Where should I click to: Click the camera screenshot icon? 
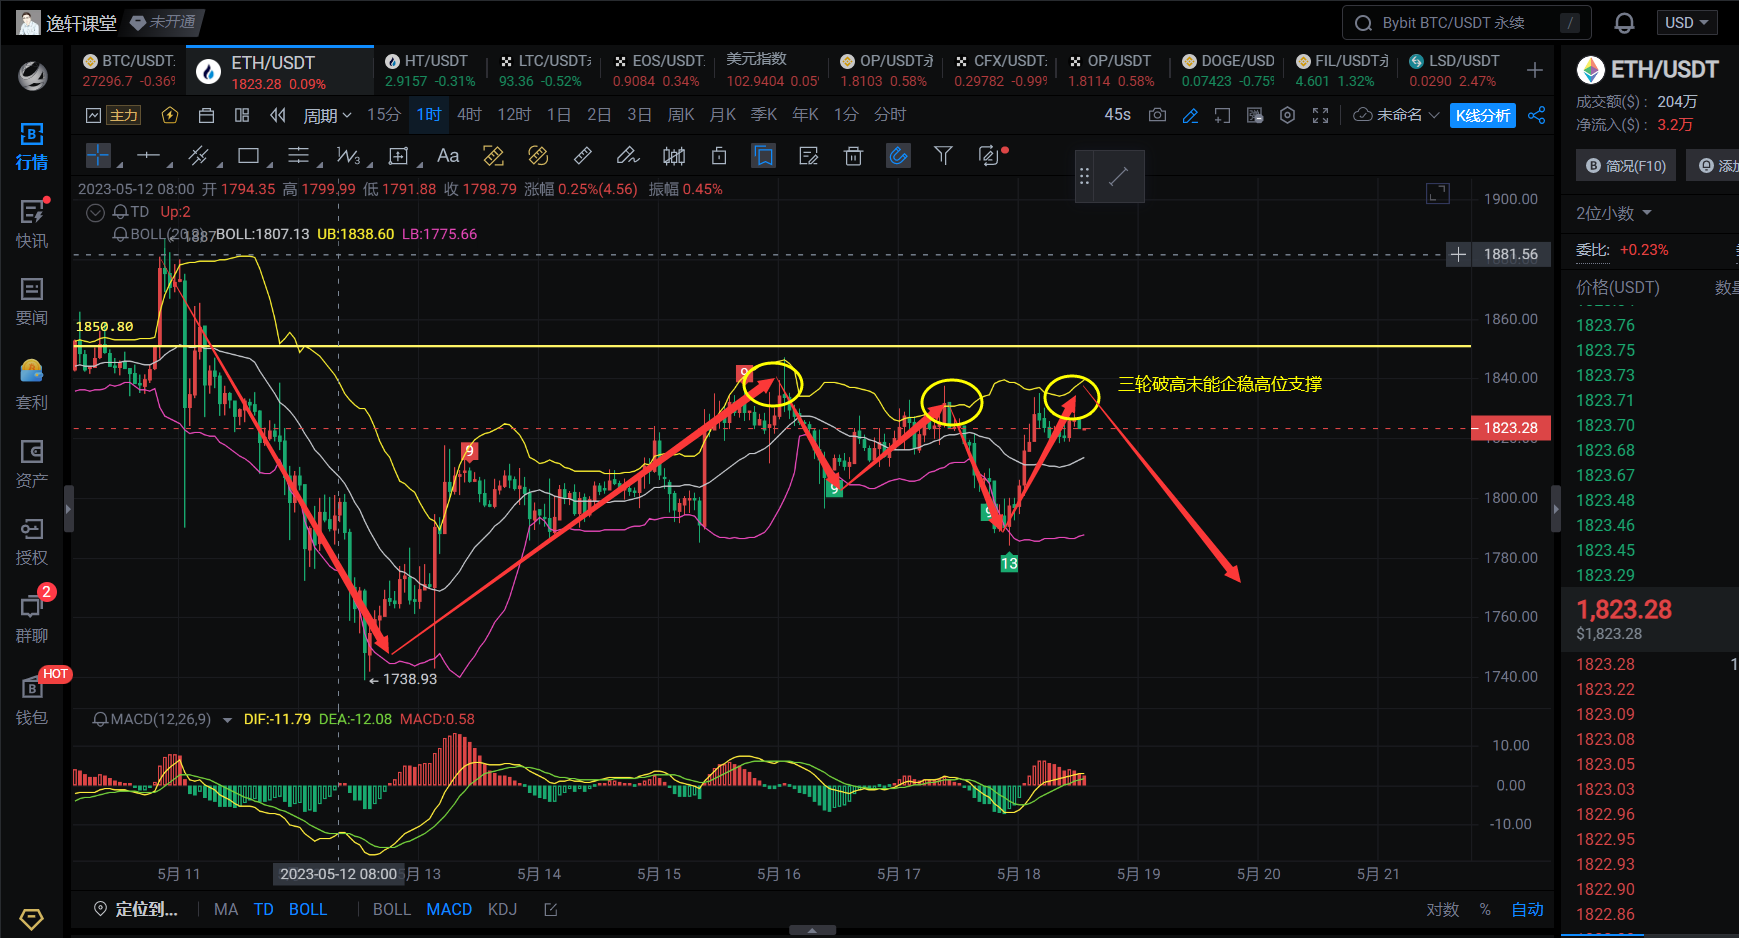click(1157, 115)
